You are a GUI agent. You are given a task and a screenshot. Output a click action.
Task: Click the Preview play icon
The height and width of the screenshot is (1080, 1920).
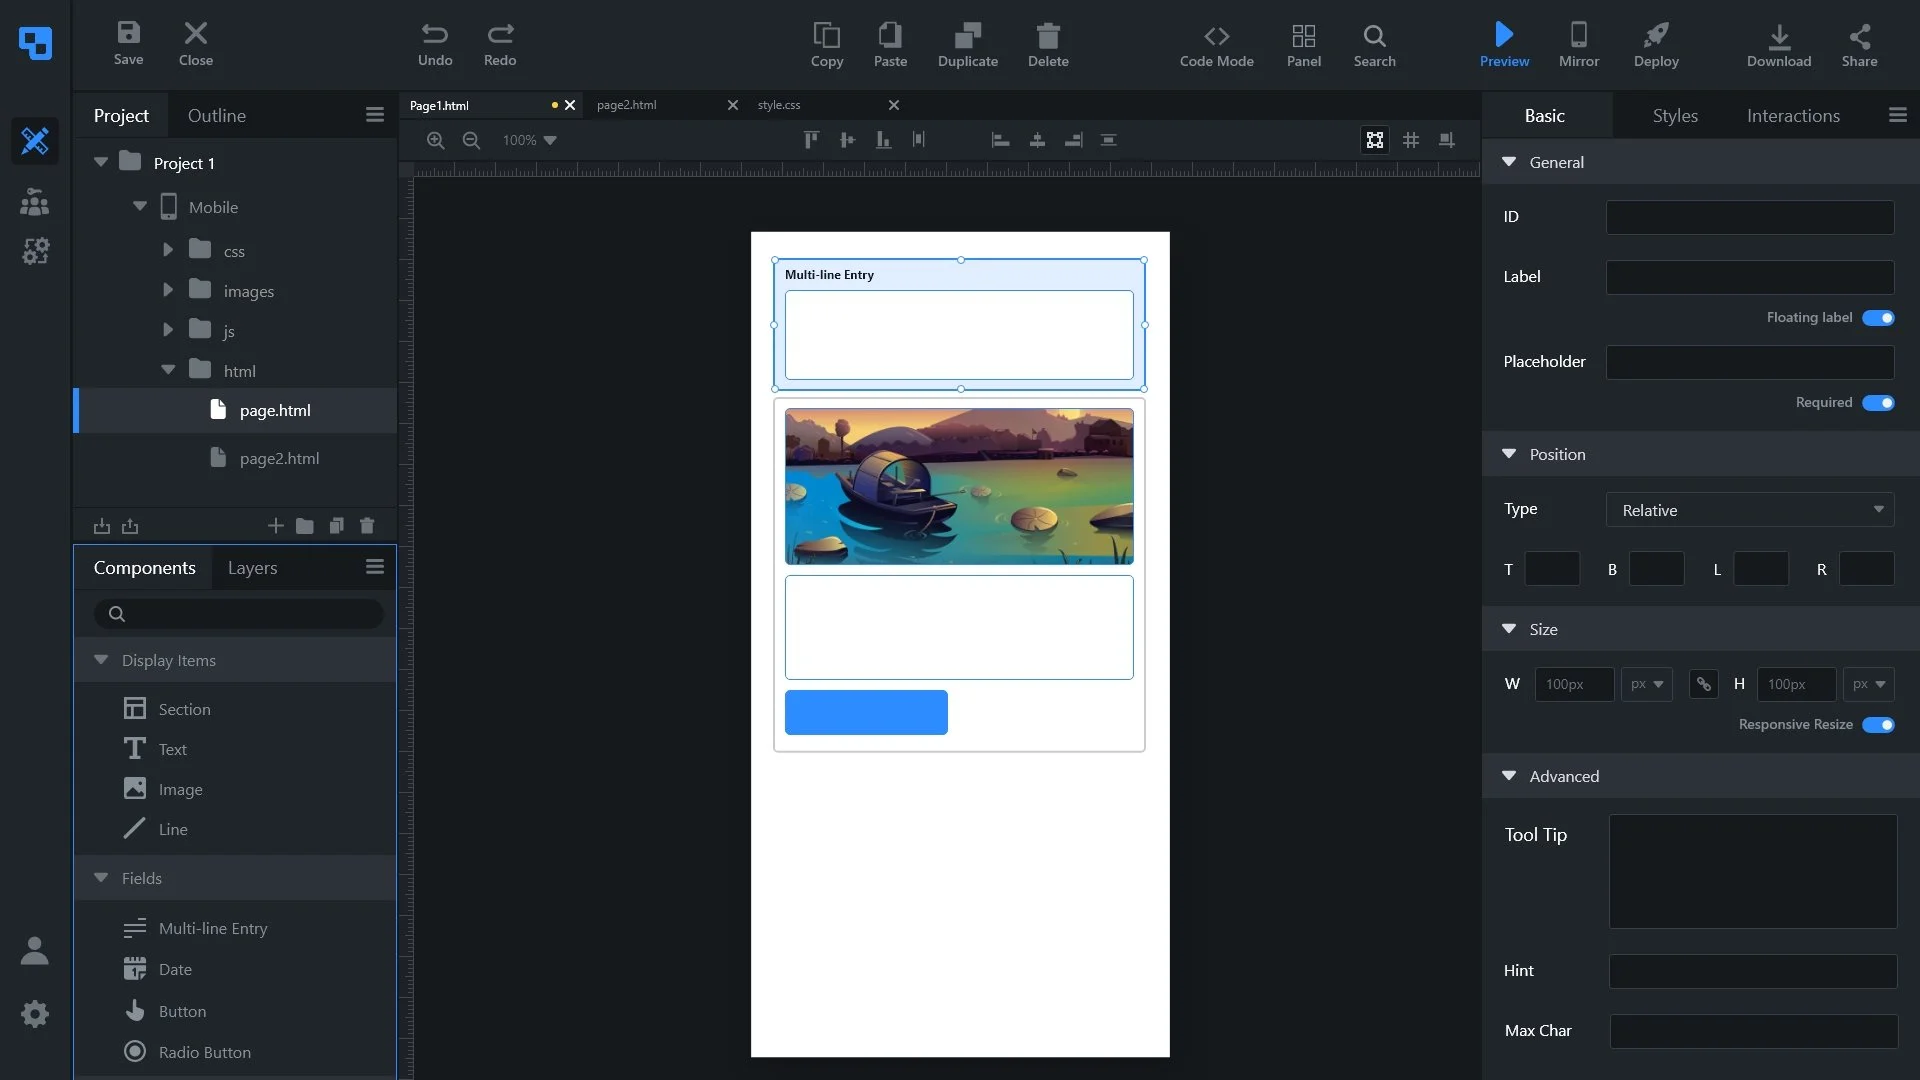pyautogui.click(x=1503, y=35)
